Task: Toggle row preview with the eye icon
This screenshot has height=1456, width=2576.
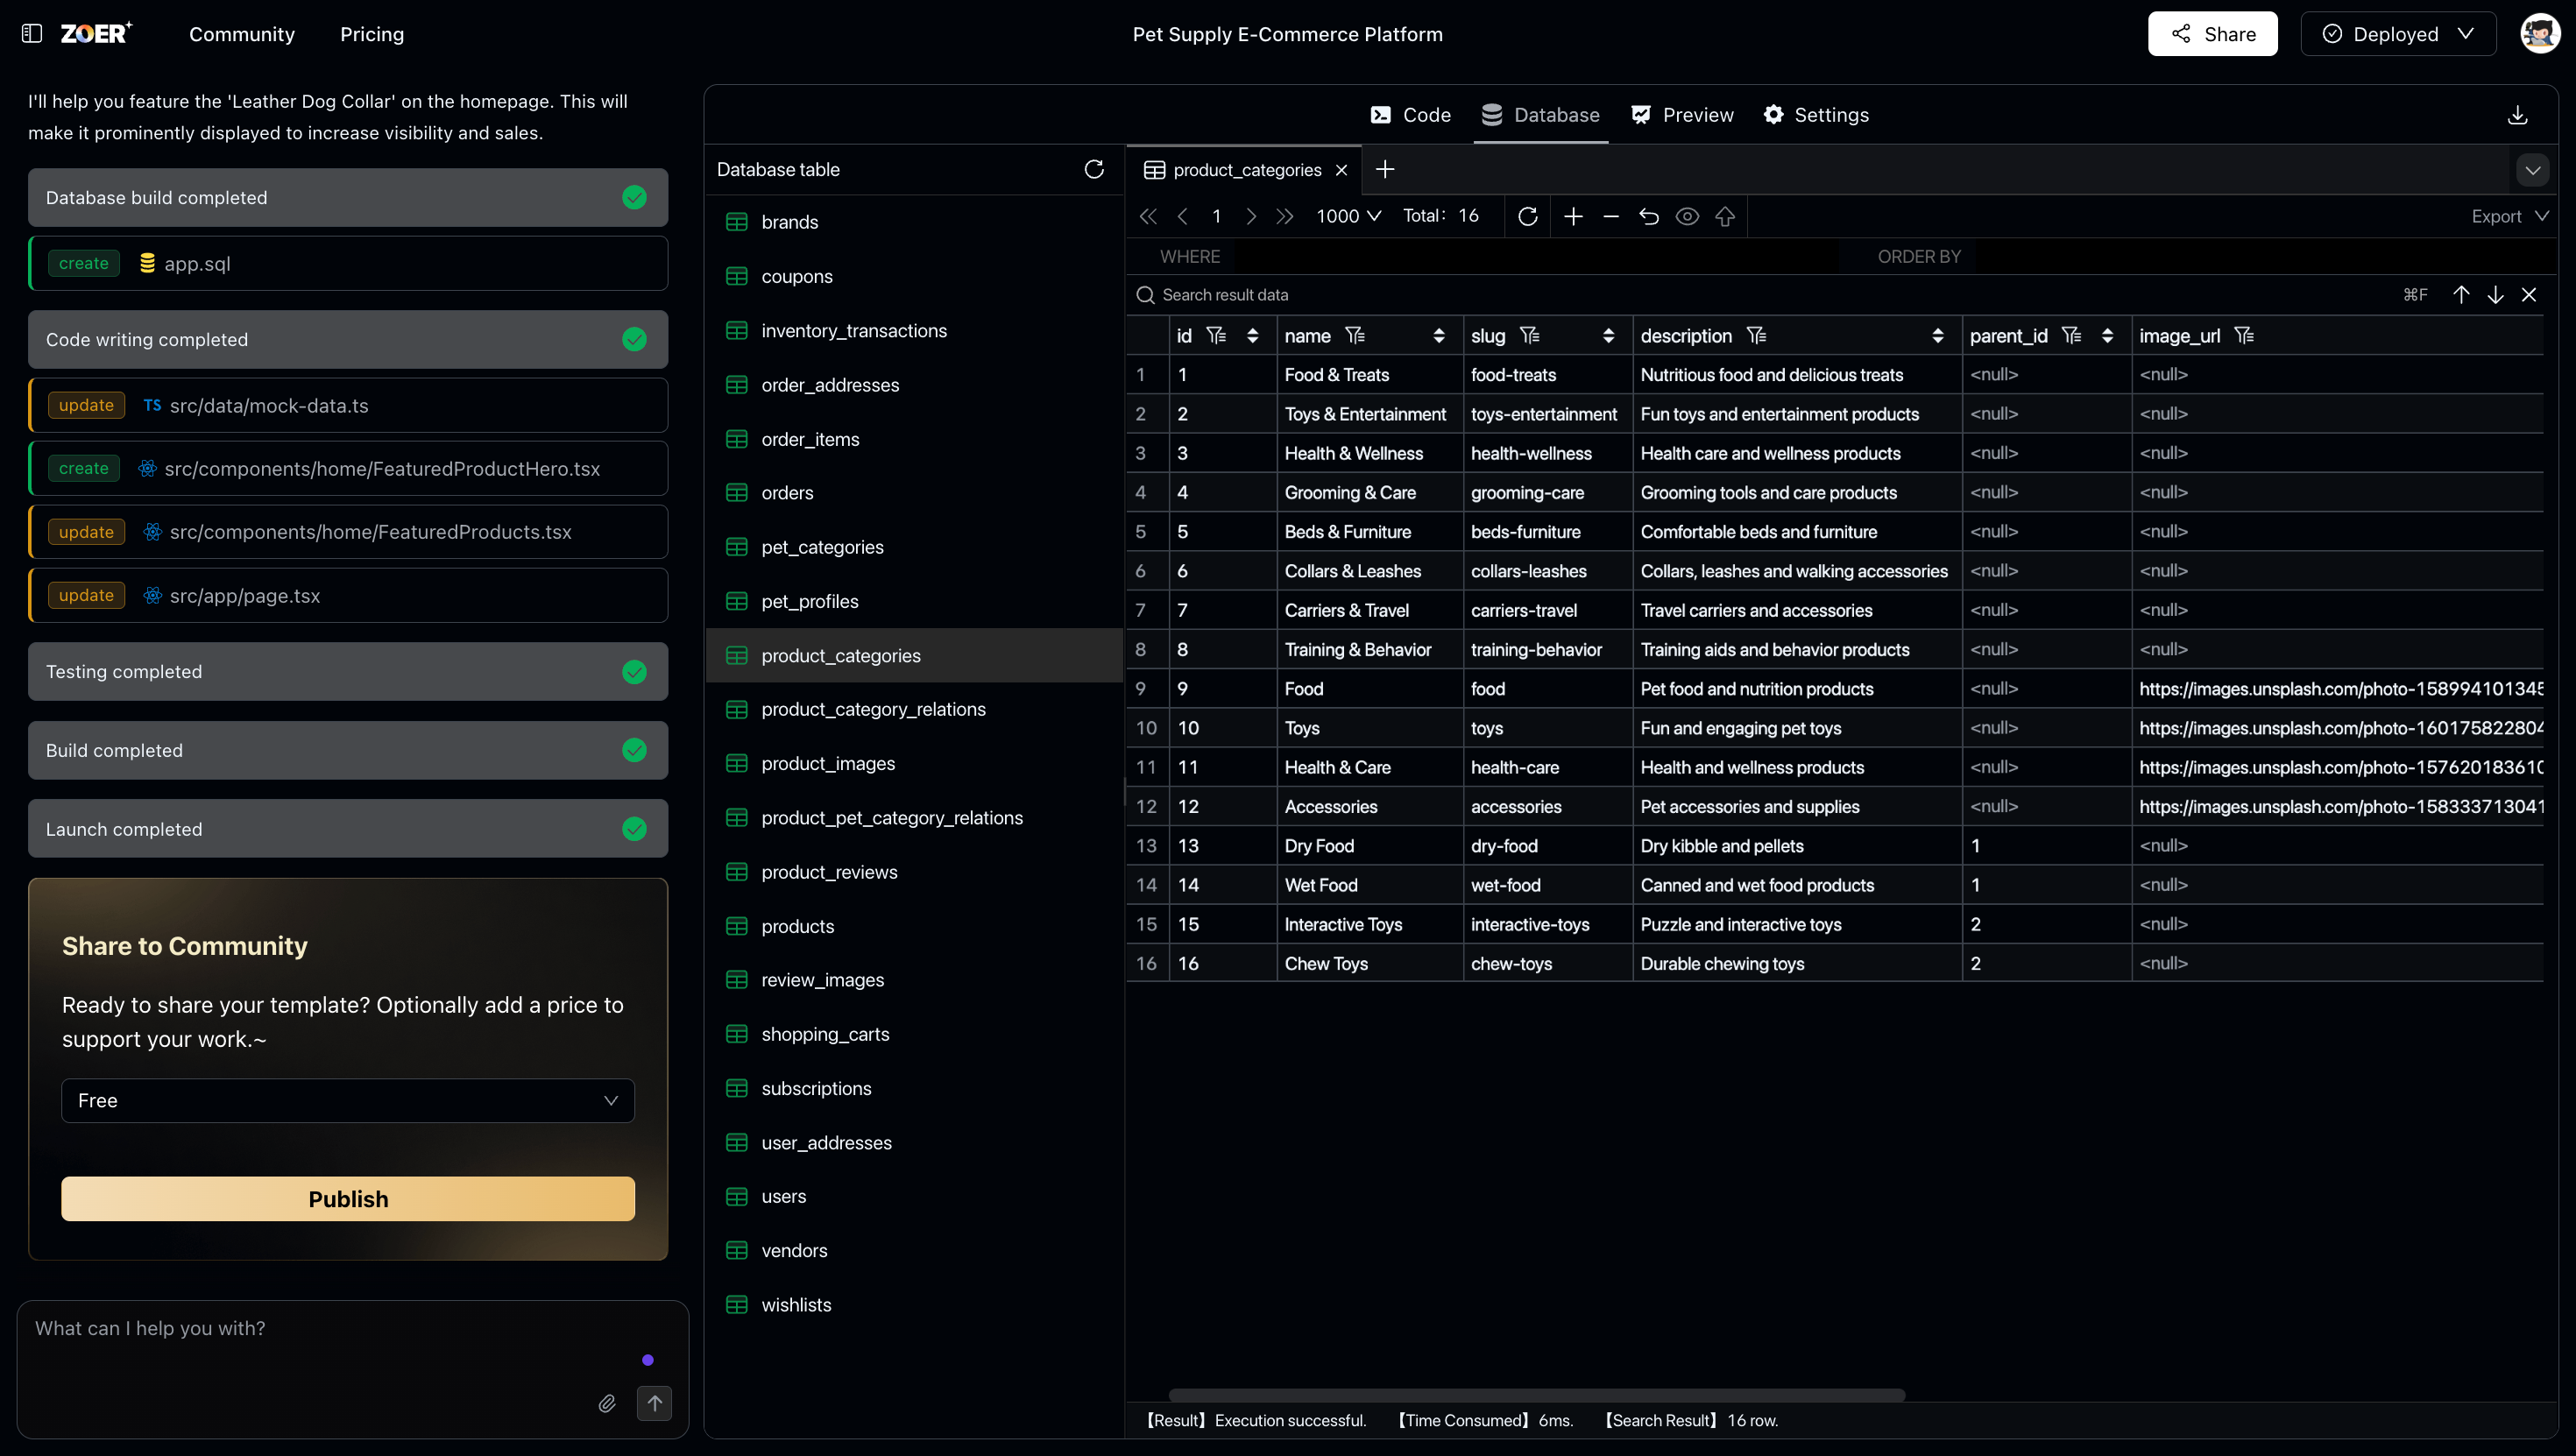Action: 1688,216
